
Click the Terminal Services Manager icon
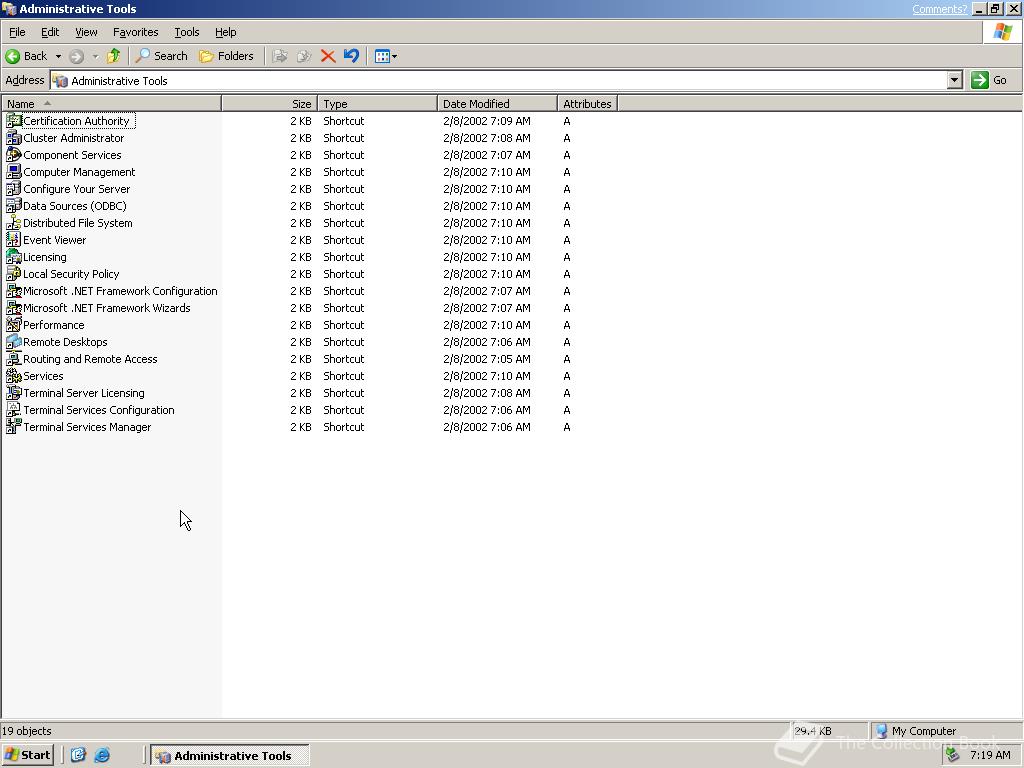pos(14,426)
